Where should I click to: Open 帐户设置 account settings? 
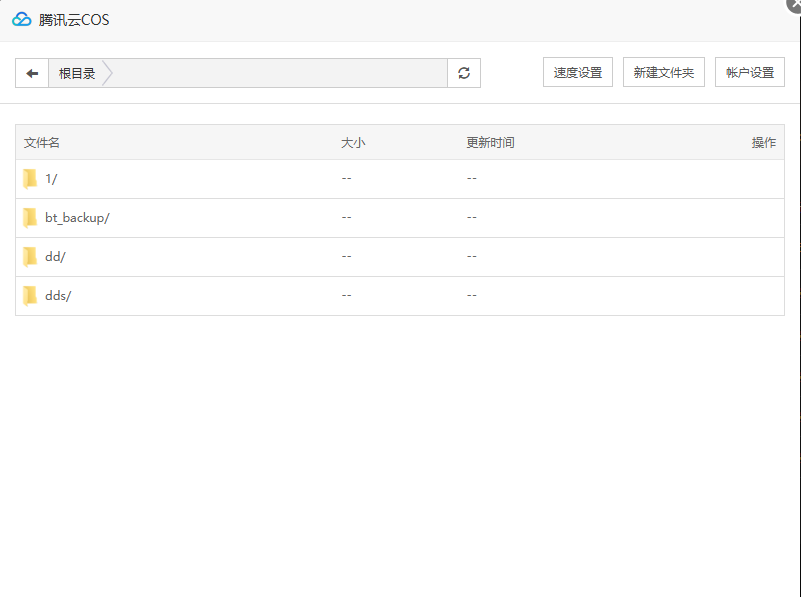pos(750,73)
